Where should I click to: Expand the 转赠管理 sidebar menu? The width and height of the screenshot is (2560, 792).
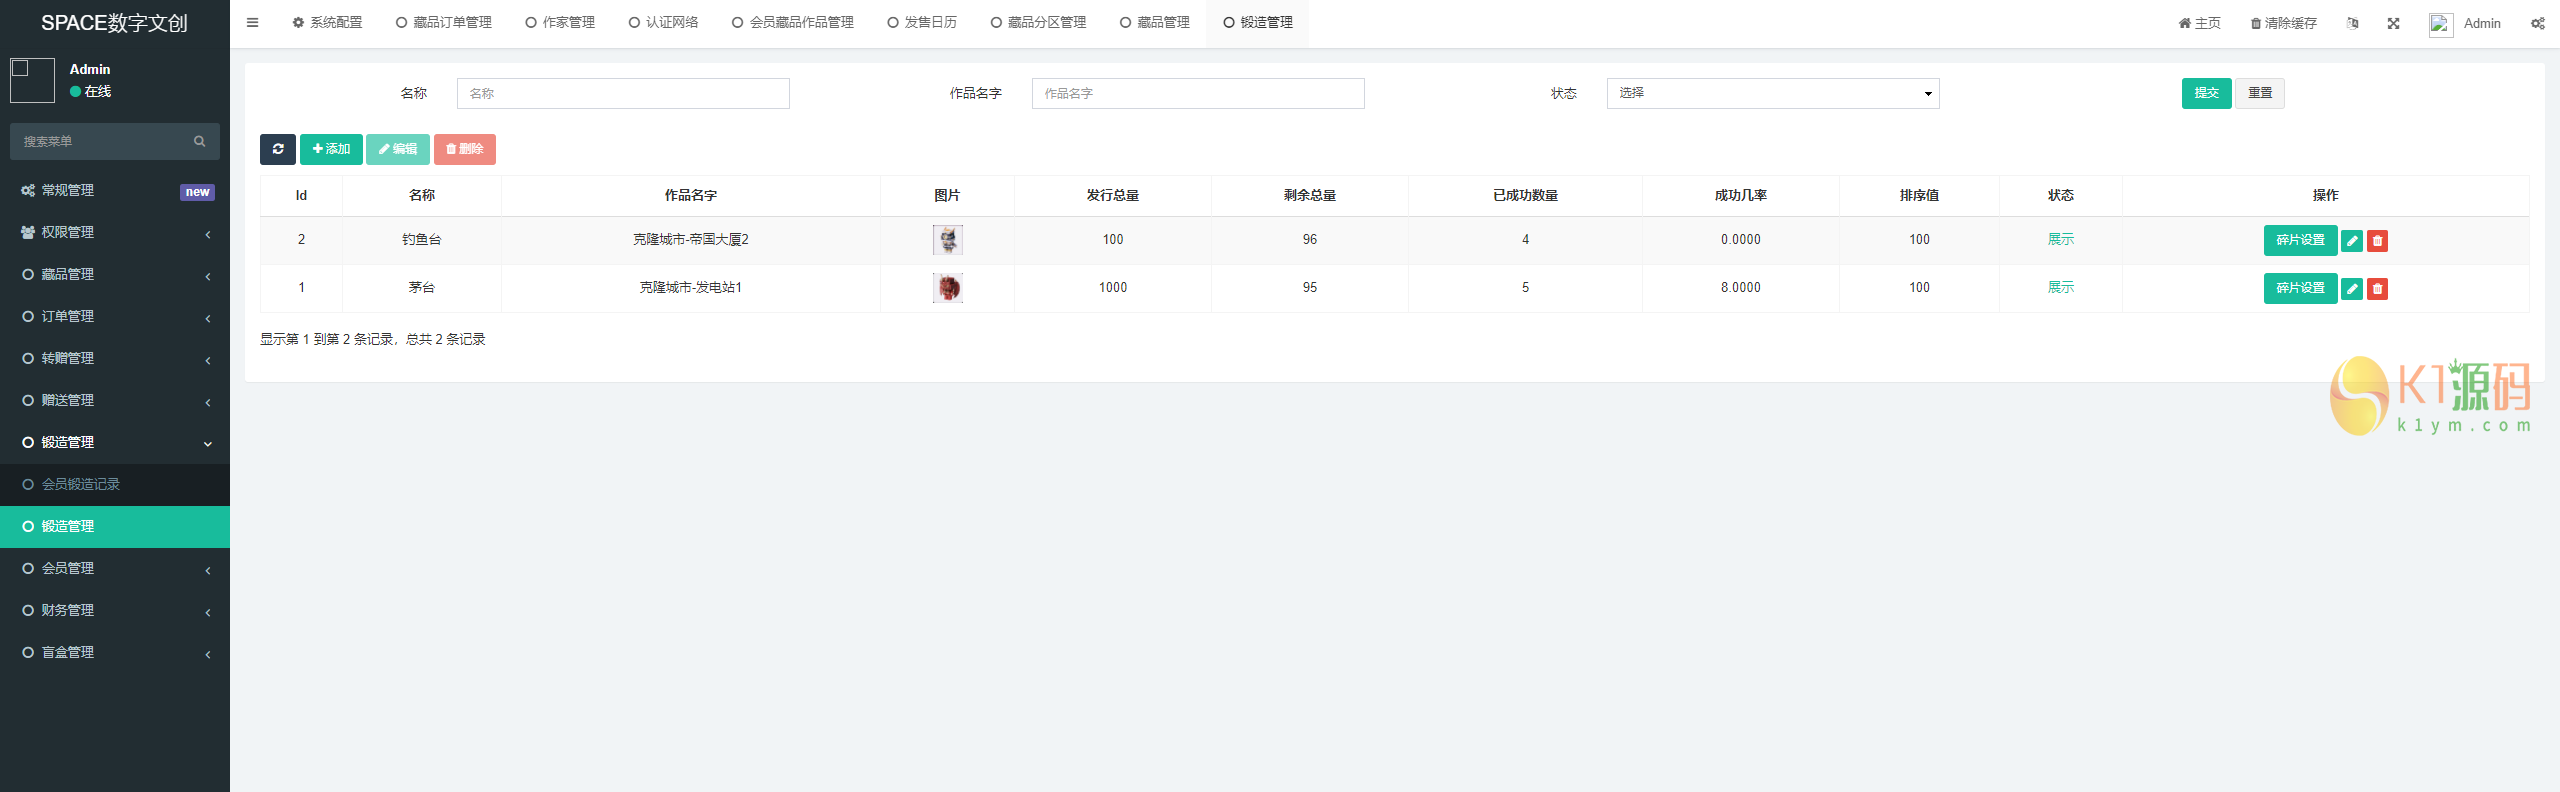click(115, 358)
